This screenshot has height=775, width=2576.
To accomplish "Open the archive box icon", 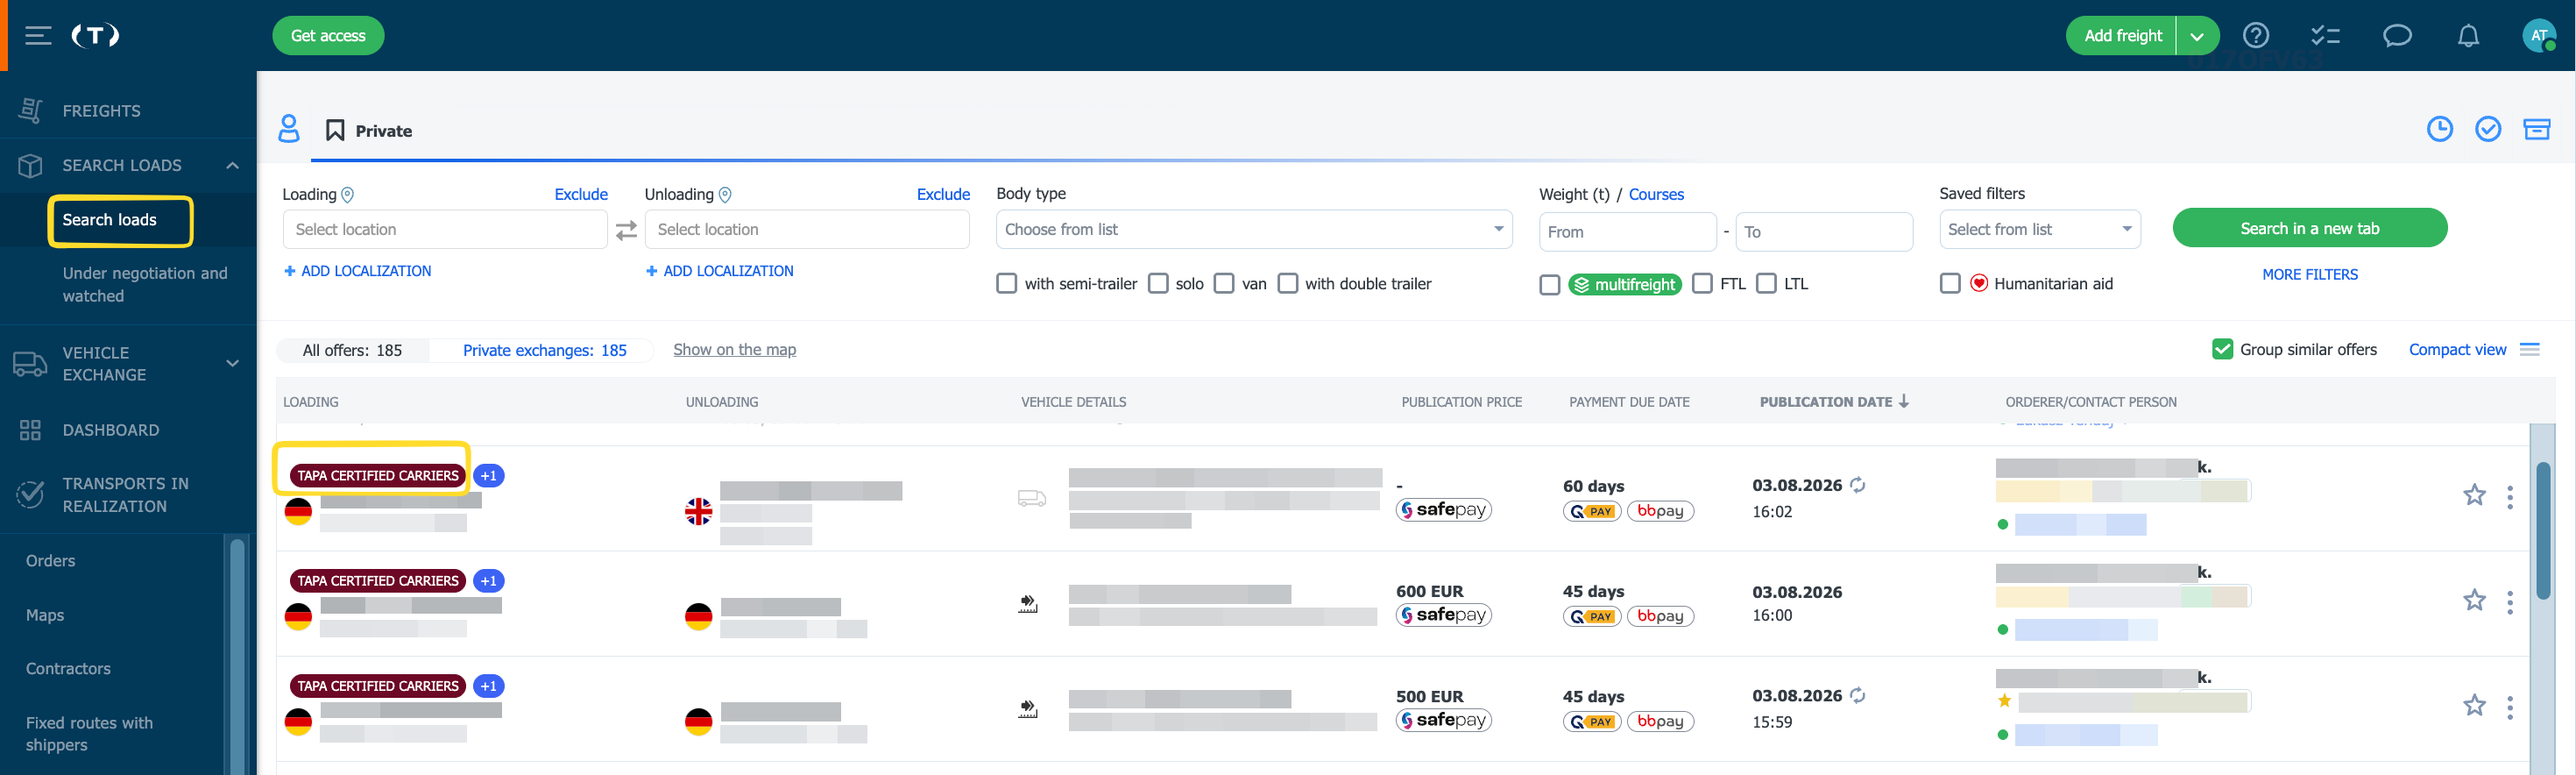I will pyautogui.click(x=2536, y=129).
